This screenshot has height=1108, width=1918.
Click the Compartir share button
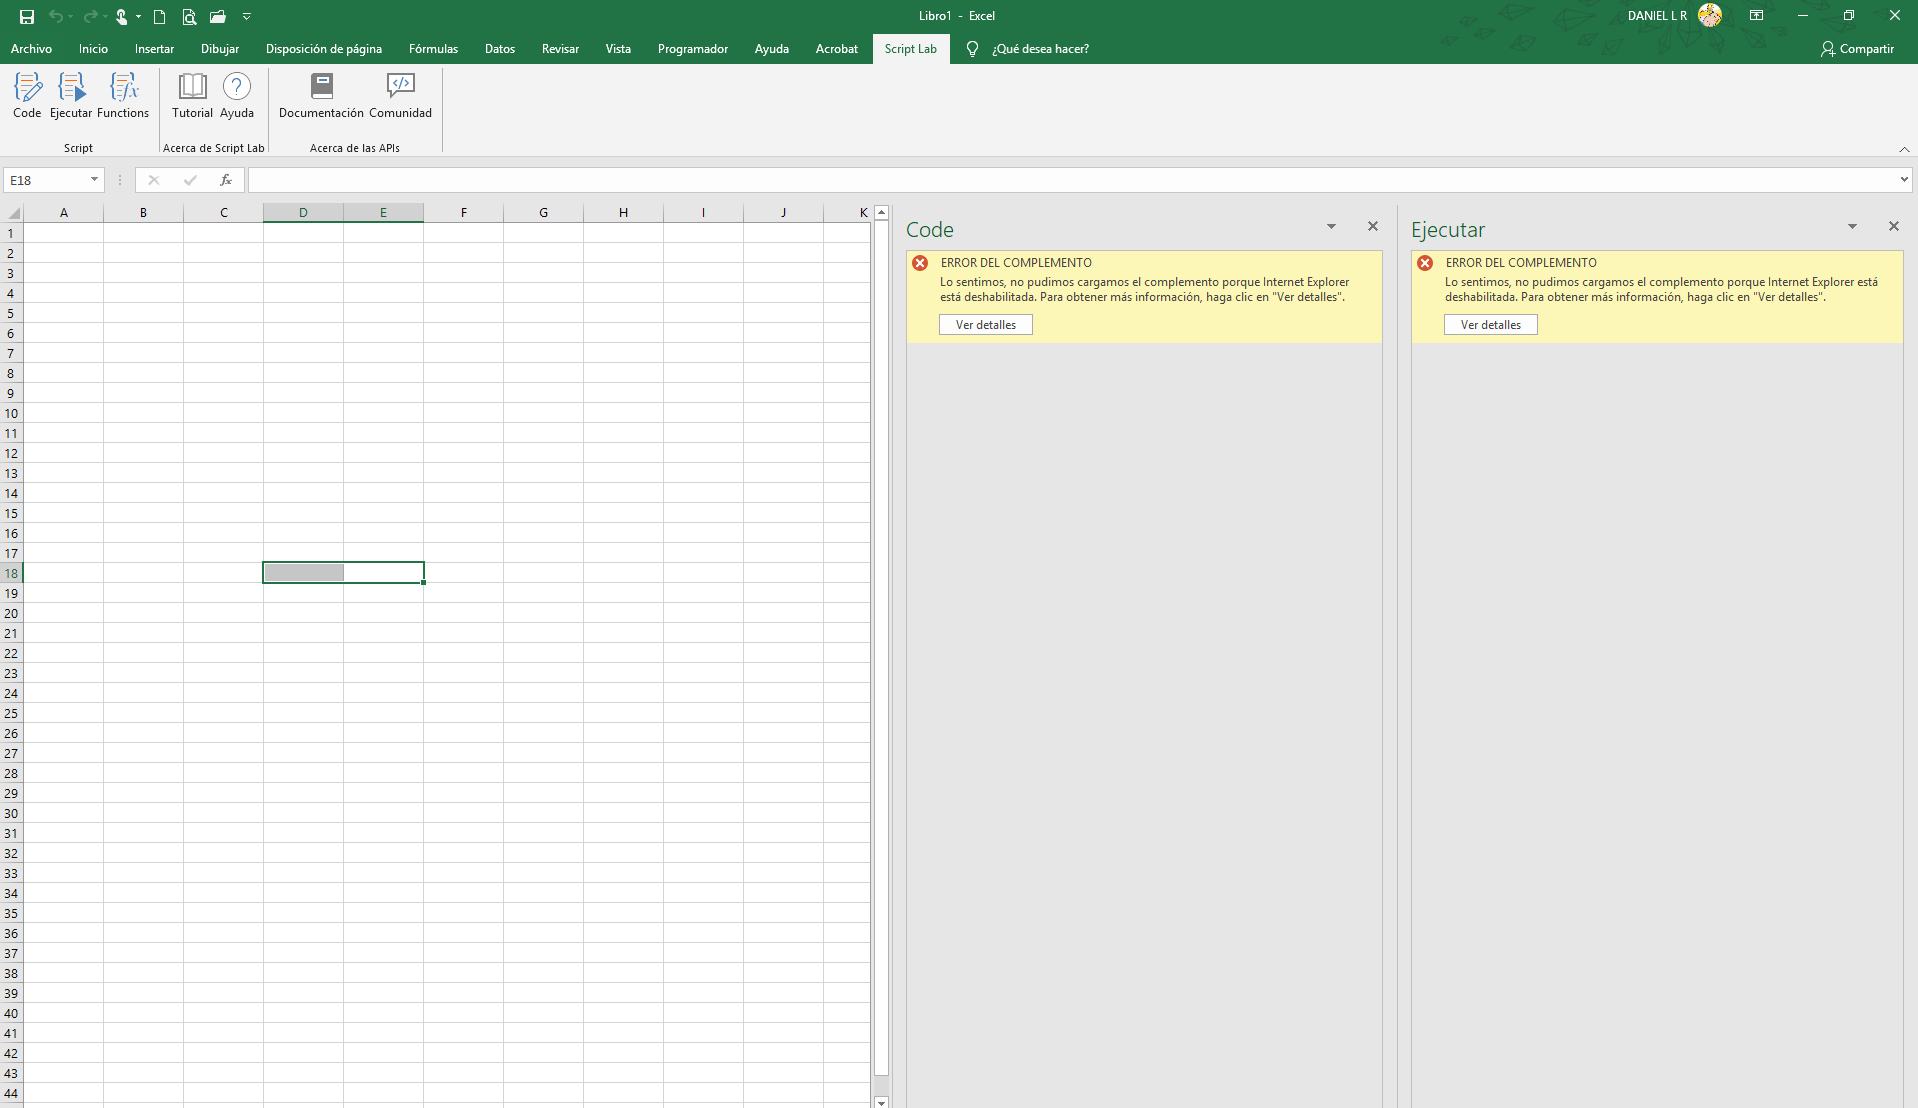click(x=1857, y=49)
